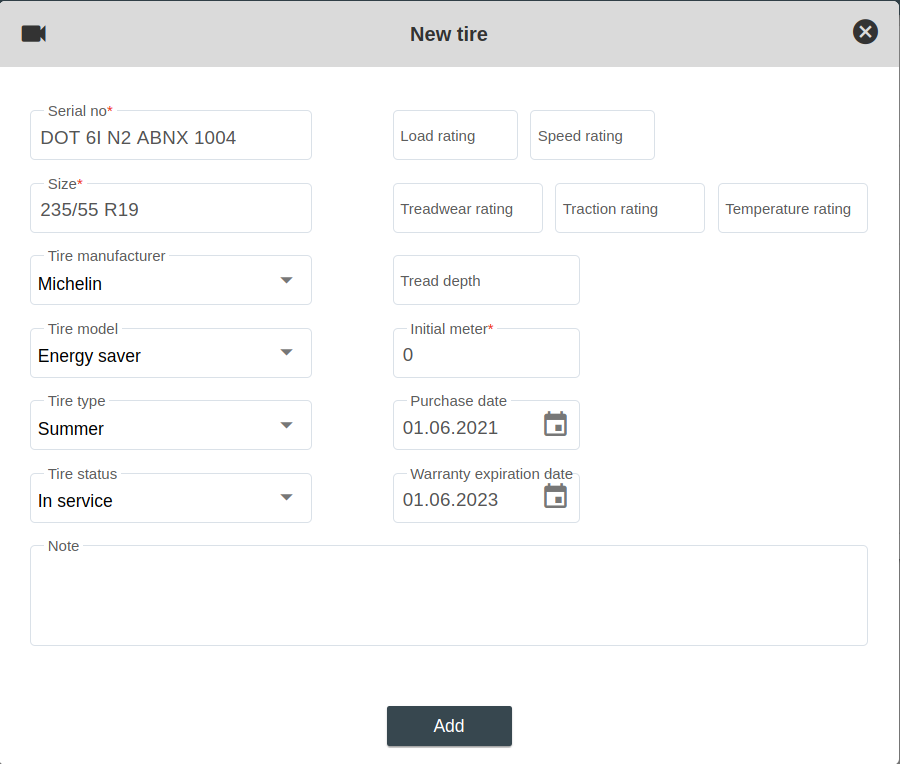Image resolution: width=900 pixels, height=764 pixels.
Task: Click the Treadwear rating field
Action: coord(467,209)
